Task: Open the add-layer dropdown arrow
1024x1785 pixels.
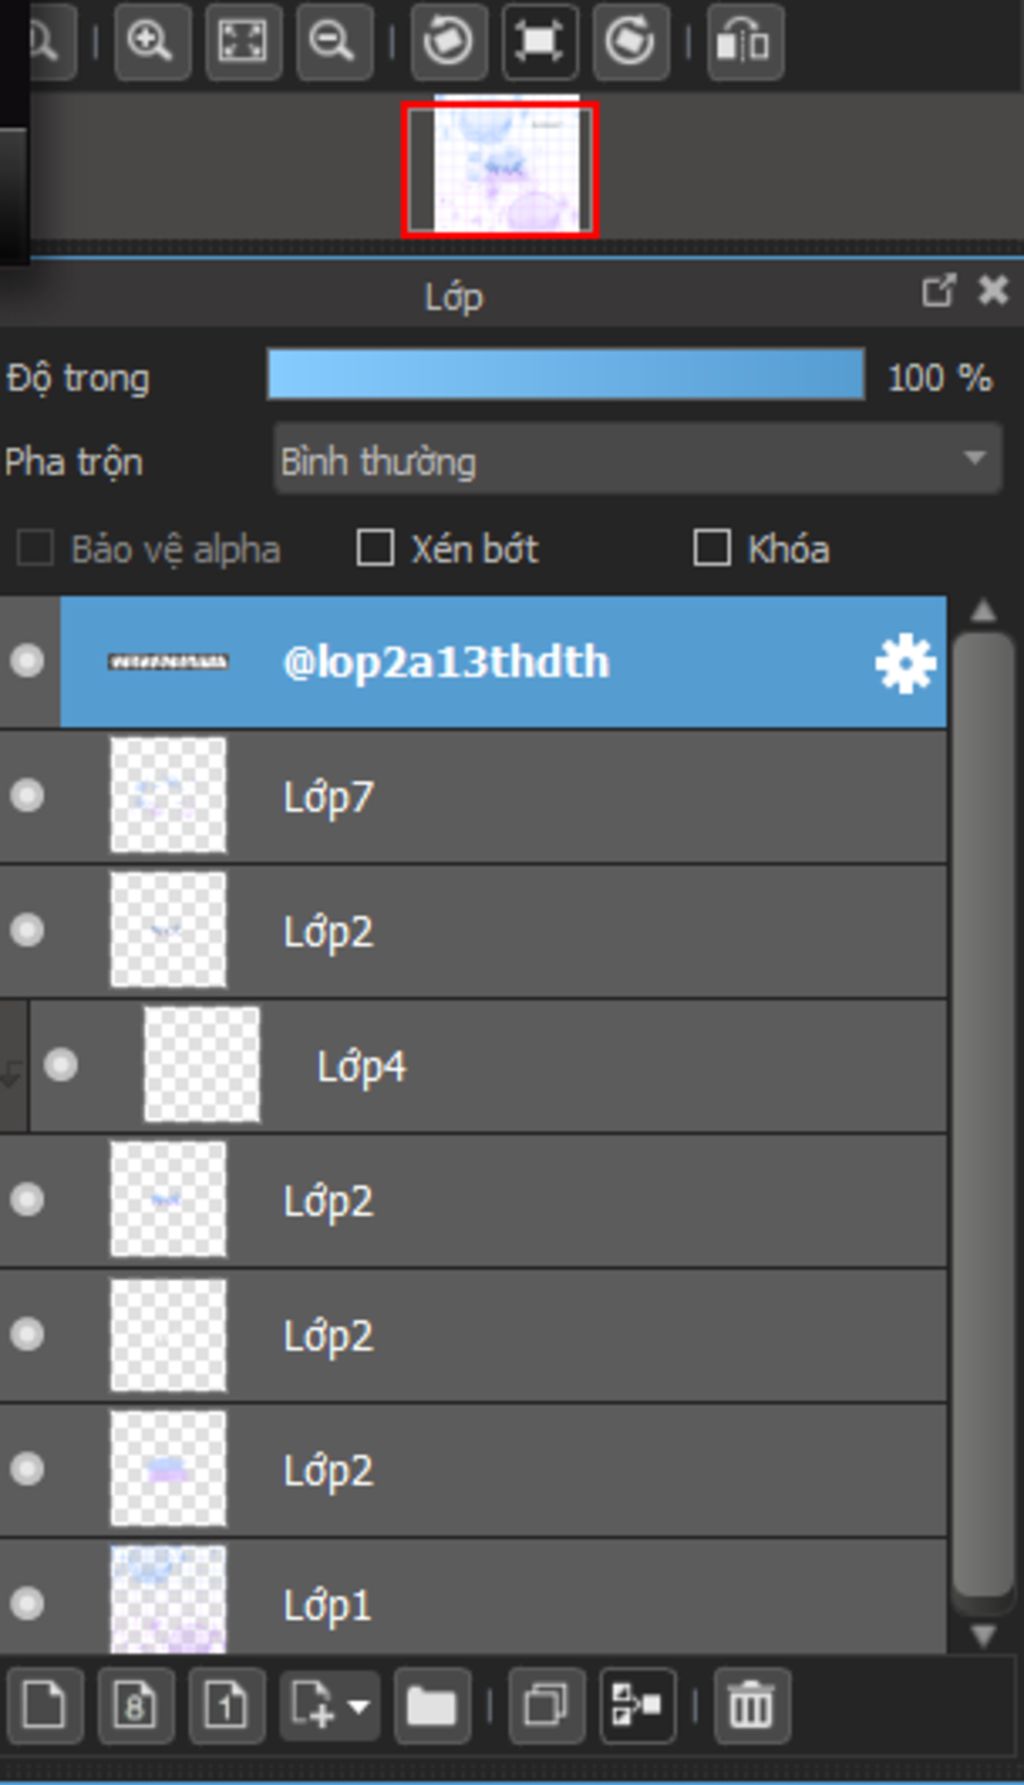Action: 358,1706
